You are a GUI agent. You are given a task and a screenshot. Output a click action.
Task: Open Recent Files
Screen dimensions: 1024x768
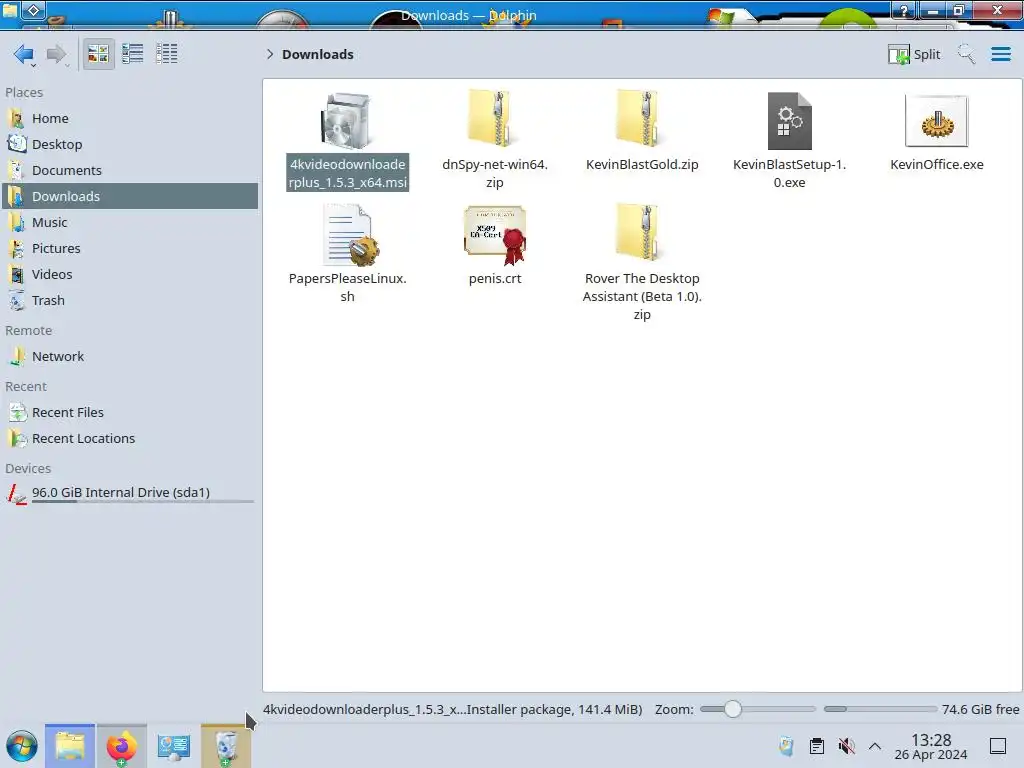click(130, 413)
